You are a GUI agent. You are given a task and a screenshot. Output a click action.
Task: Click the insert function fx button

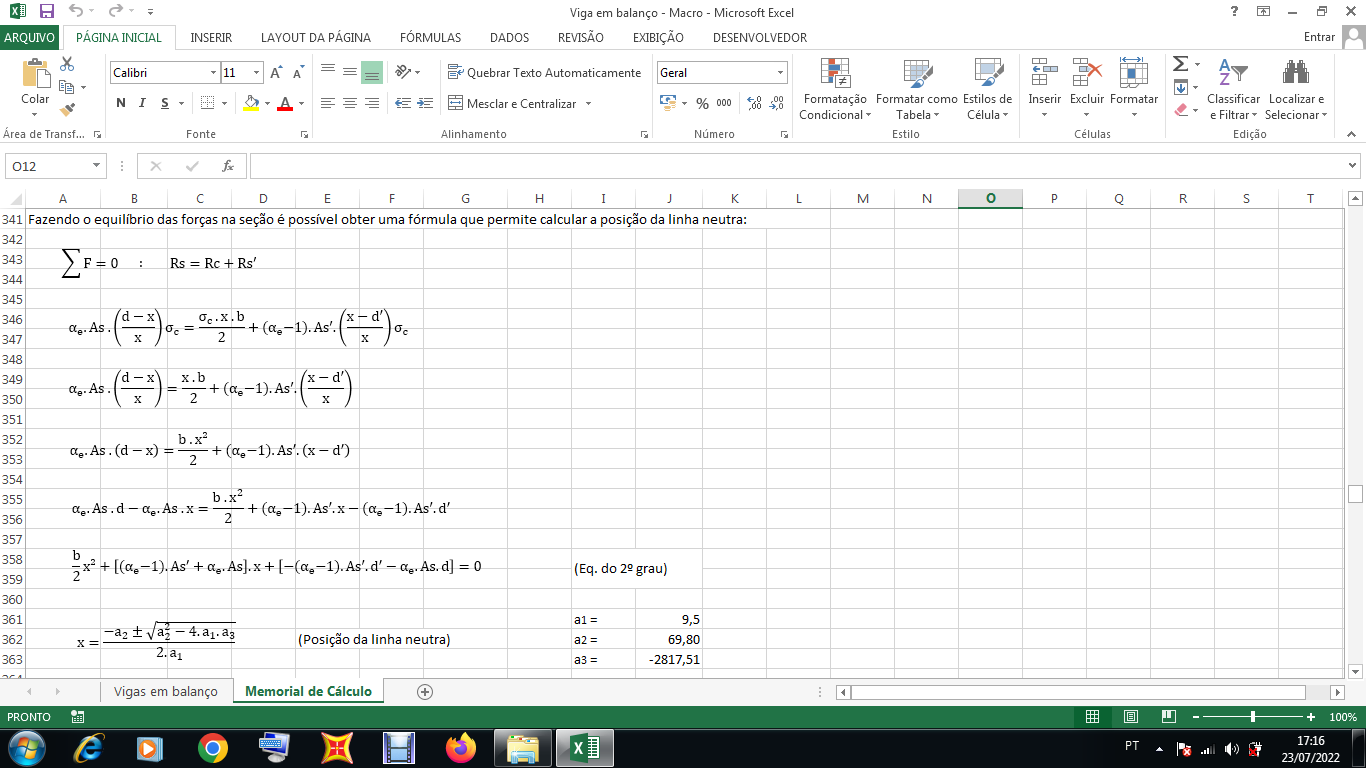[228, 166]
